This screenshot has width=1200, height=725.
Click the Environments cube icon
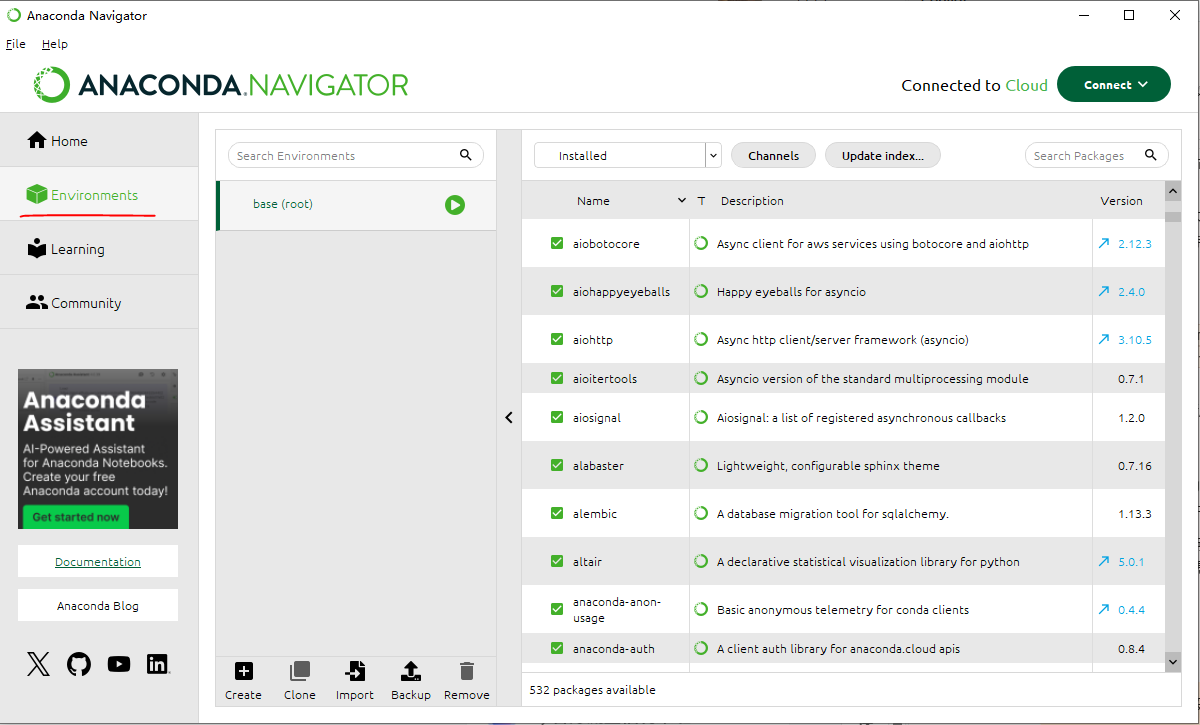[37, 195]
